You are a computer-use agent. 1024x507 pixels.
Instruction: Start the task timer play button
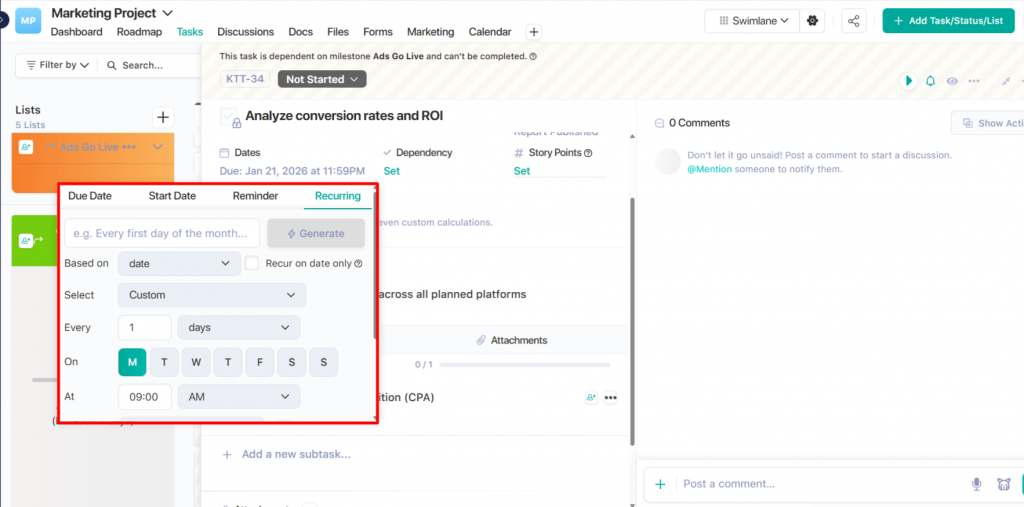point(908,81)
